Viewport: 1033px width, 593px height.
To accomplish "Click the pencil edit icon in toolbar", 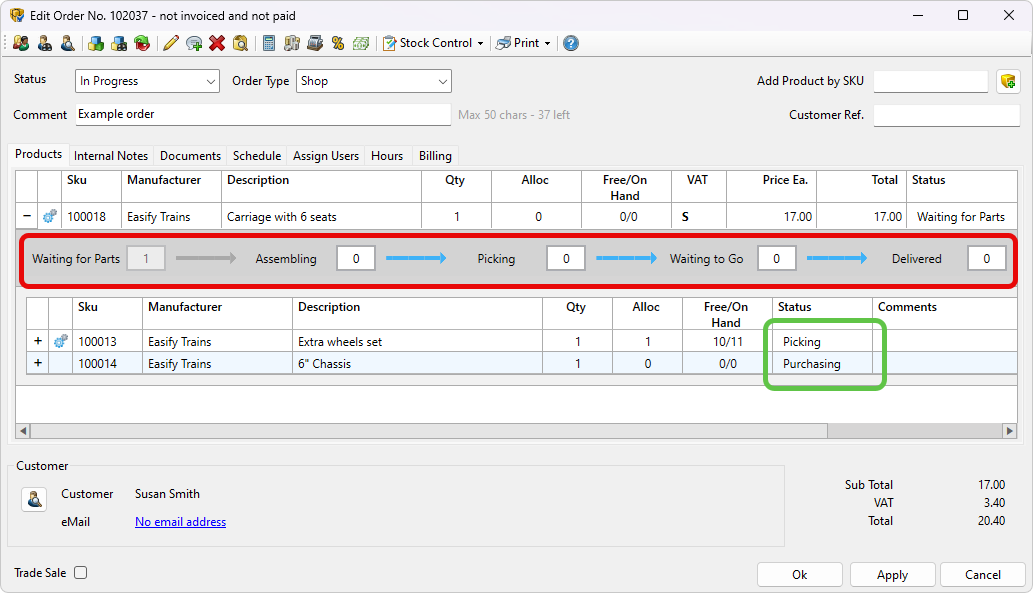I will coord(171,43).
